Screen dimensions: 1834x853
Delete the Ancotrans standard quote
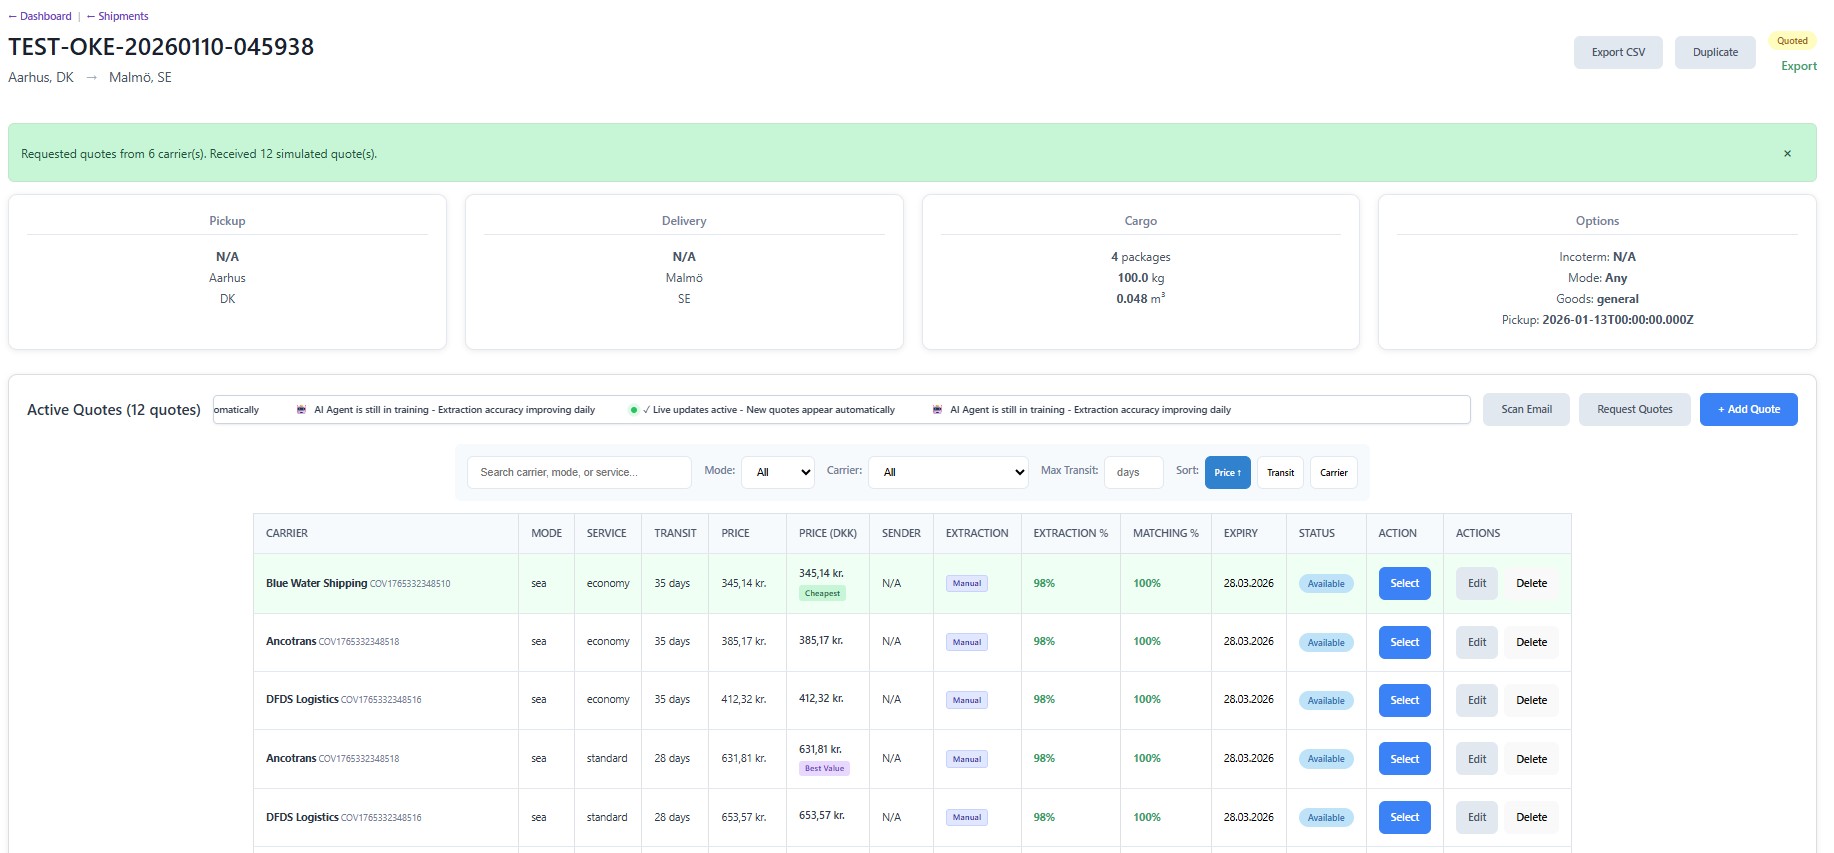point(1531,759)
